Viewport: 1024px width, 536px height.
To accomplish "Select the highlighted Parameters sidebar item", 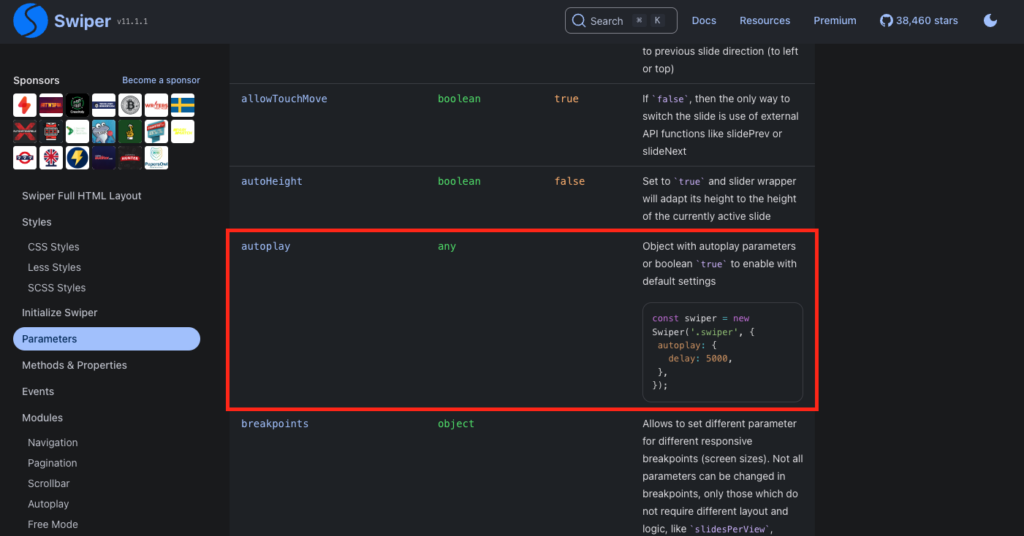I will [x=106, y=339].
